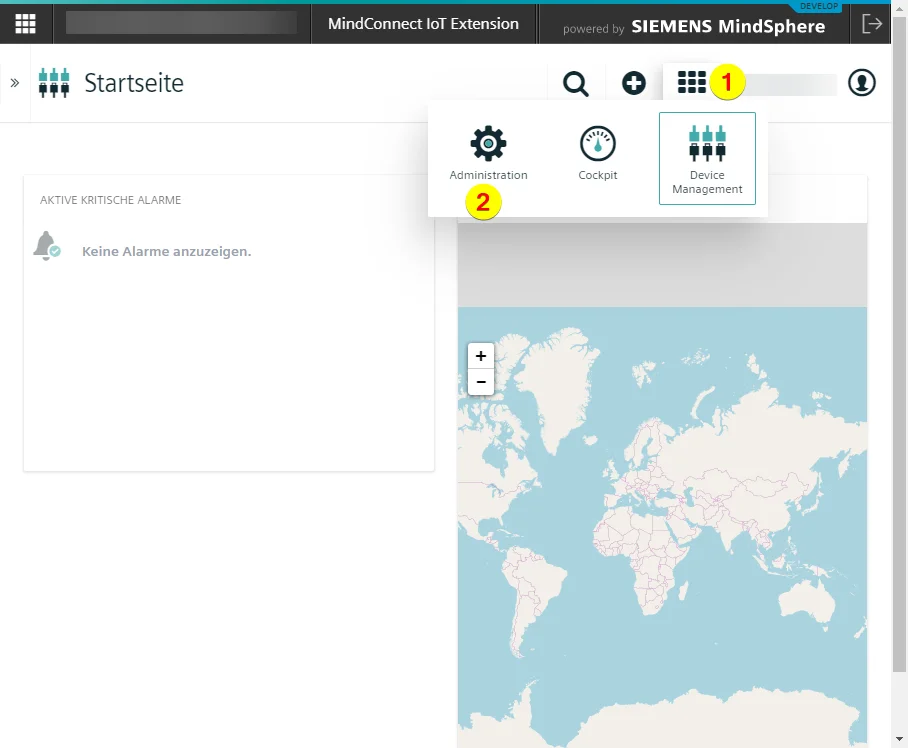Click the plus add icon
The image size is (908, 748).
(x=634, y=83)
